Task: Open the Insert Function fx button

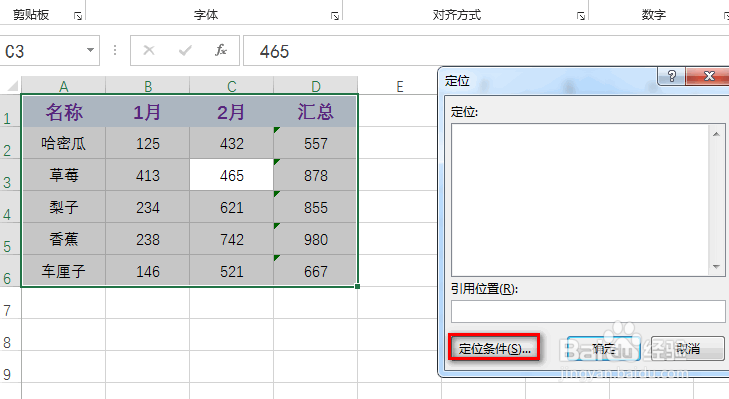Action: (x=221, y=50)
